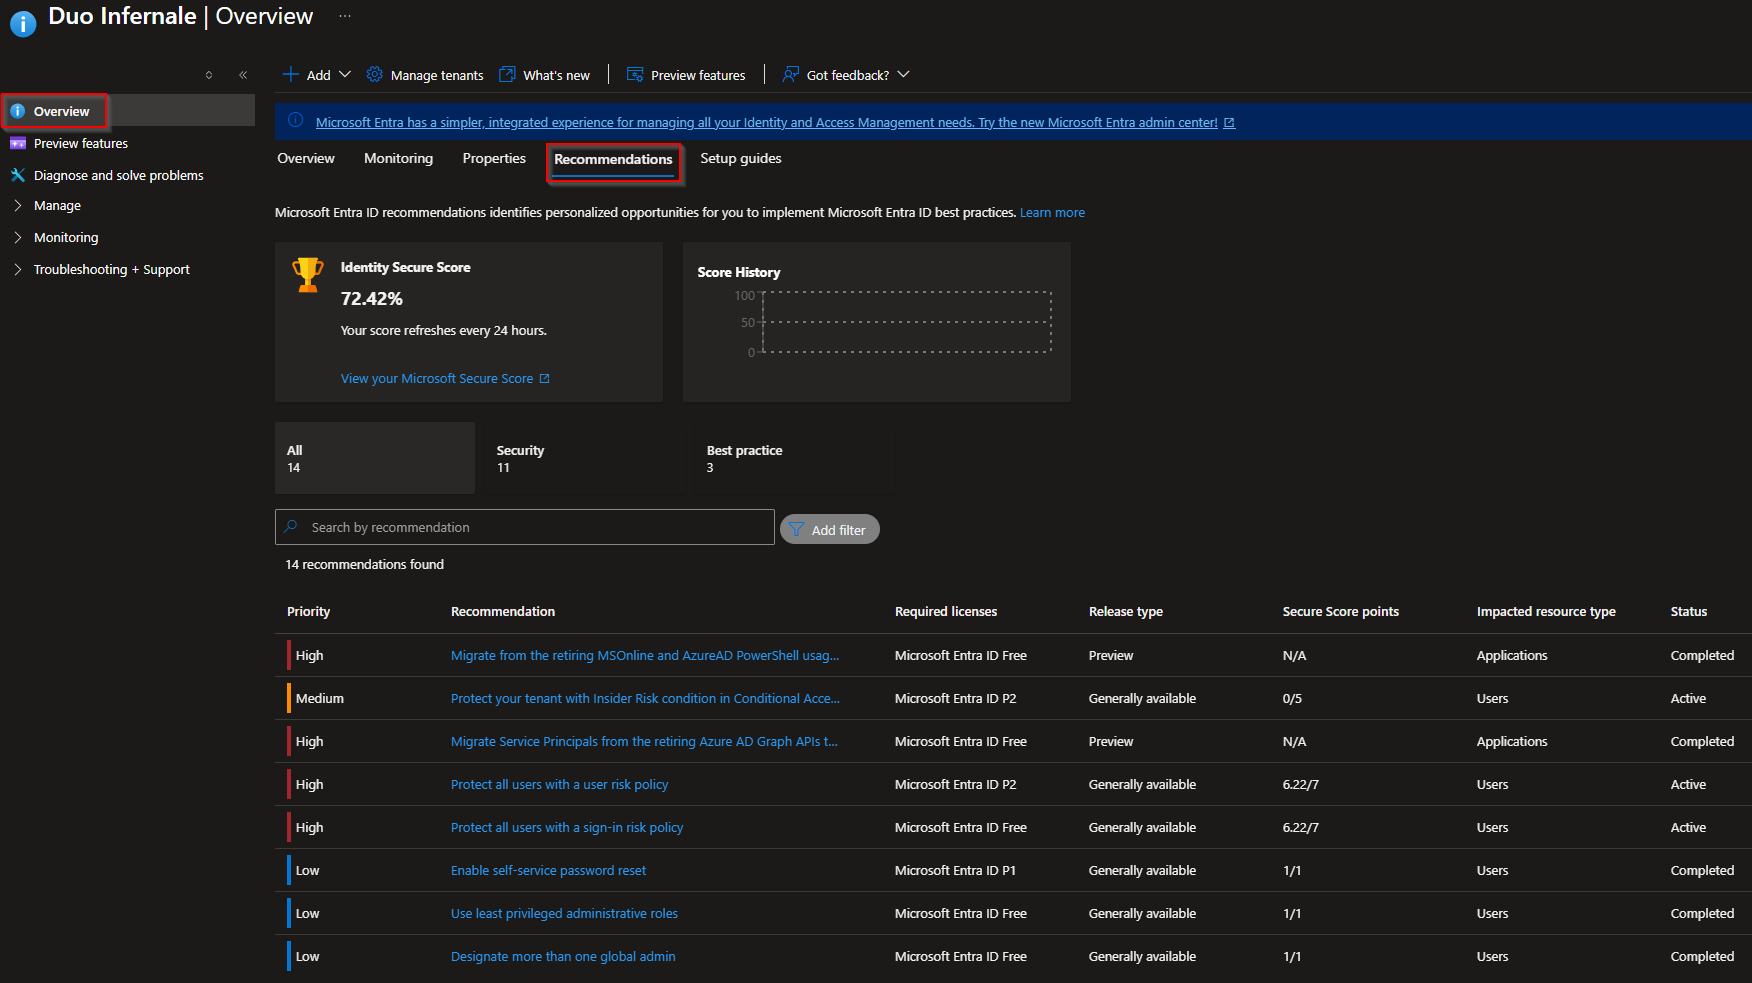
Task: Open the Microsoft Entra admin center banner link
Action: 767,122
